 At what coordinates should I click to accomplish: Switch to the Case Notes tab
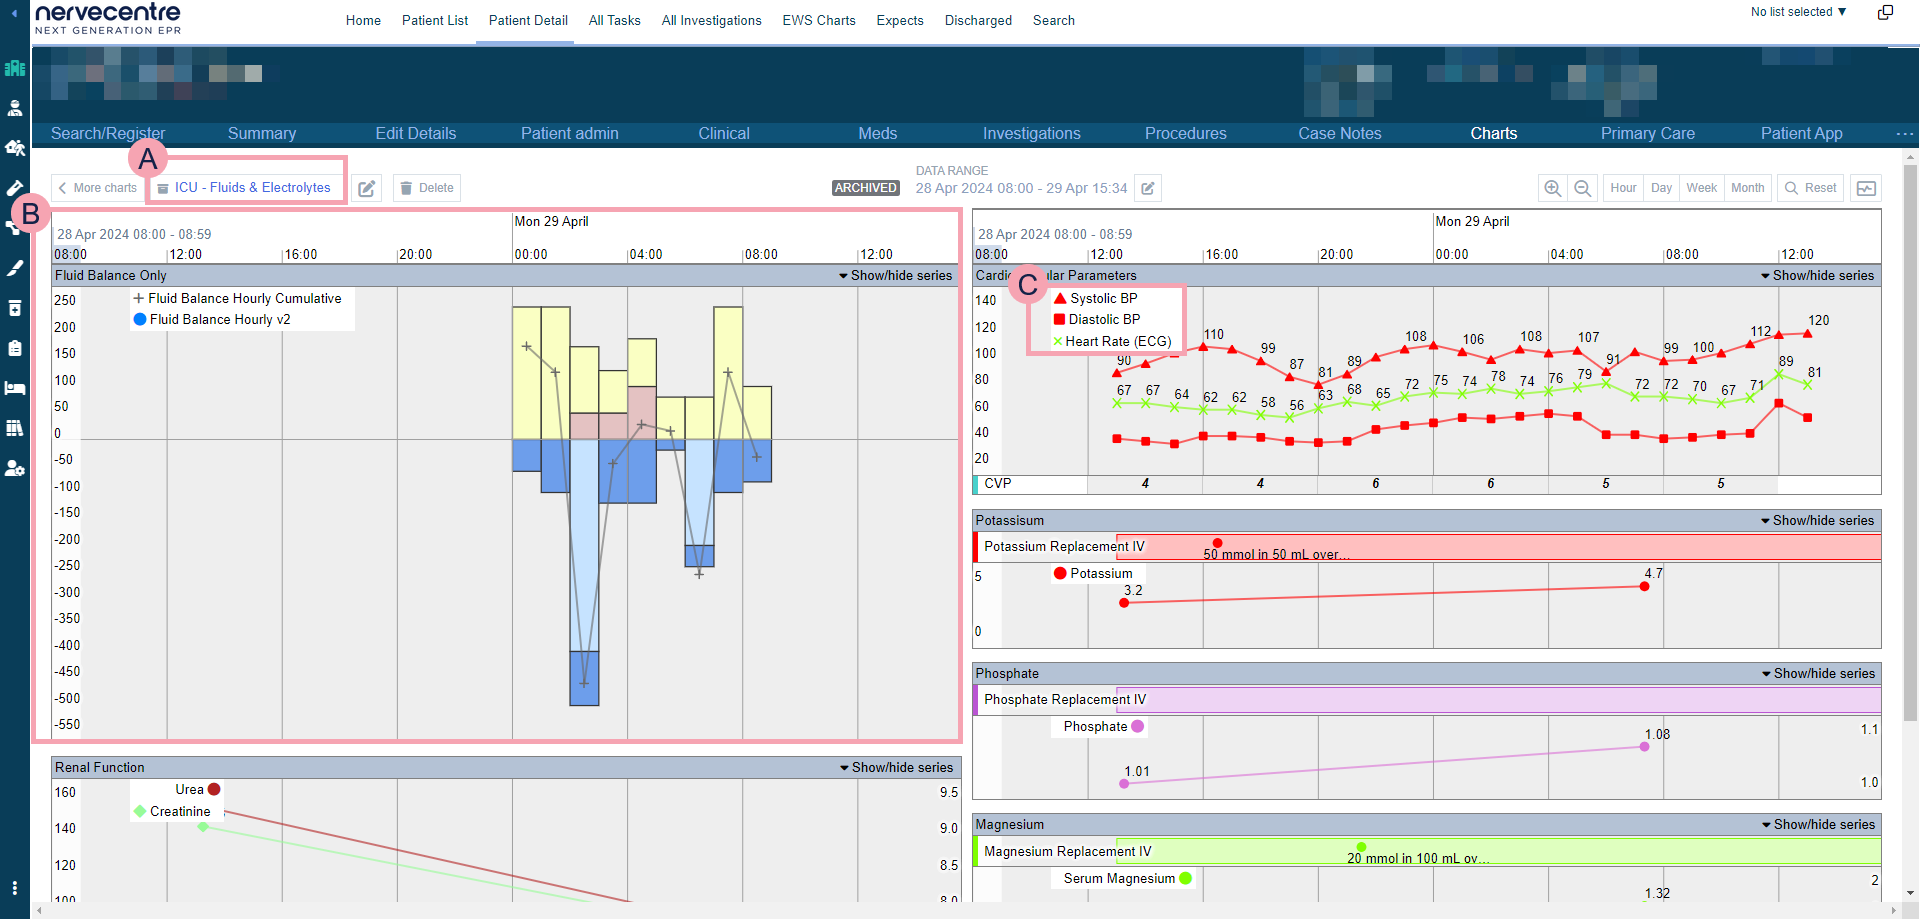[x=1339, y=133]
